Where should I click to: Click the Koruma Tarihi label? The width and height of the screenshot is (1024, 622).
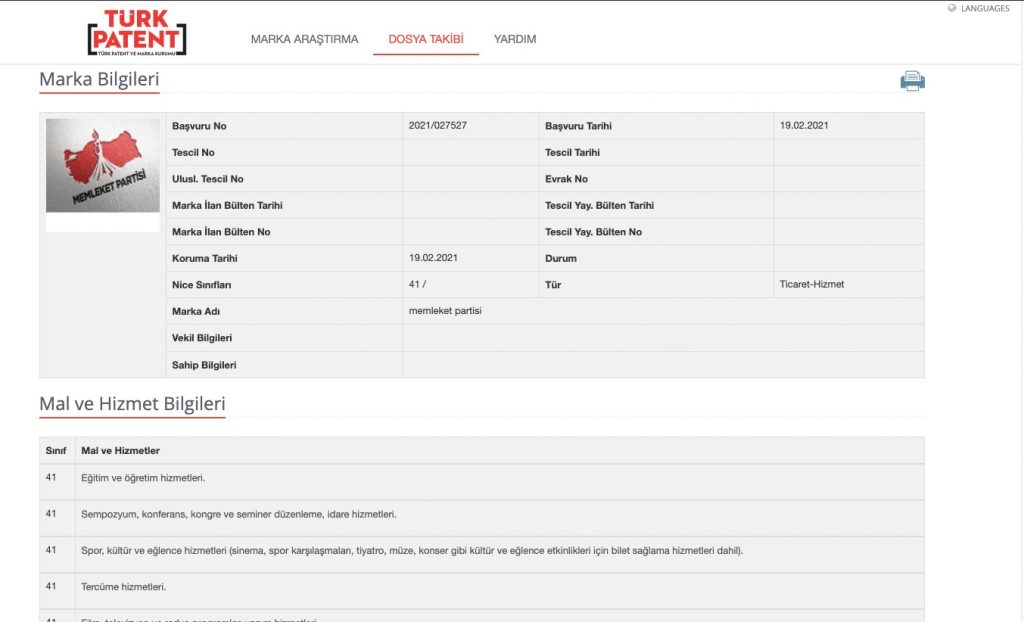[x=204, y=258]
